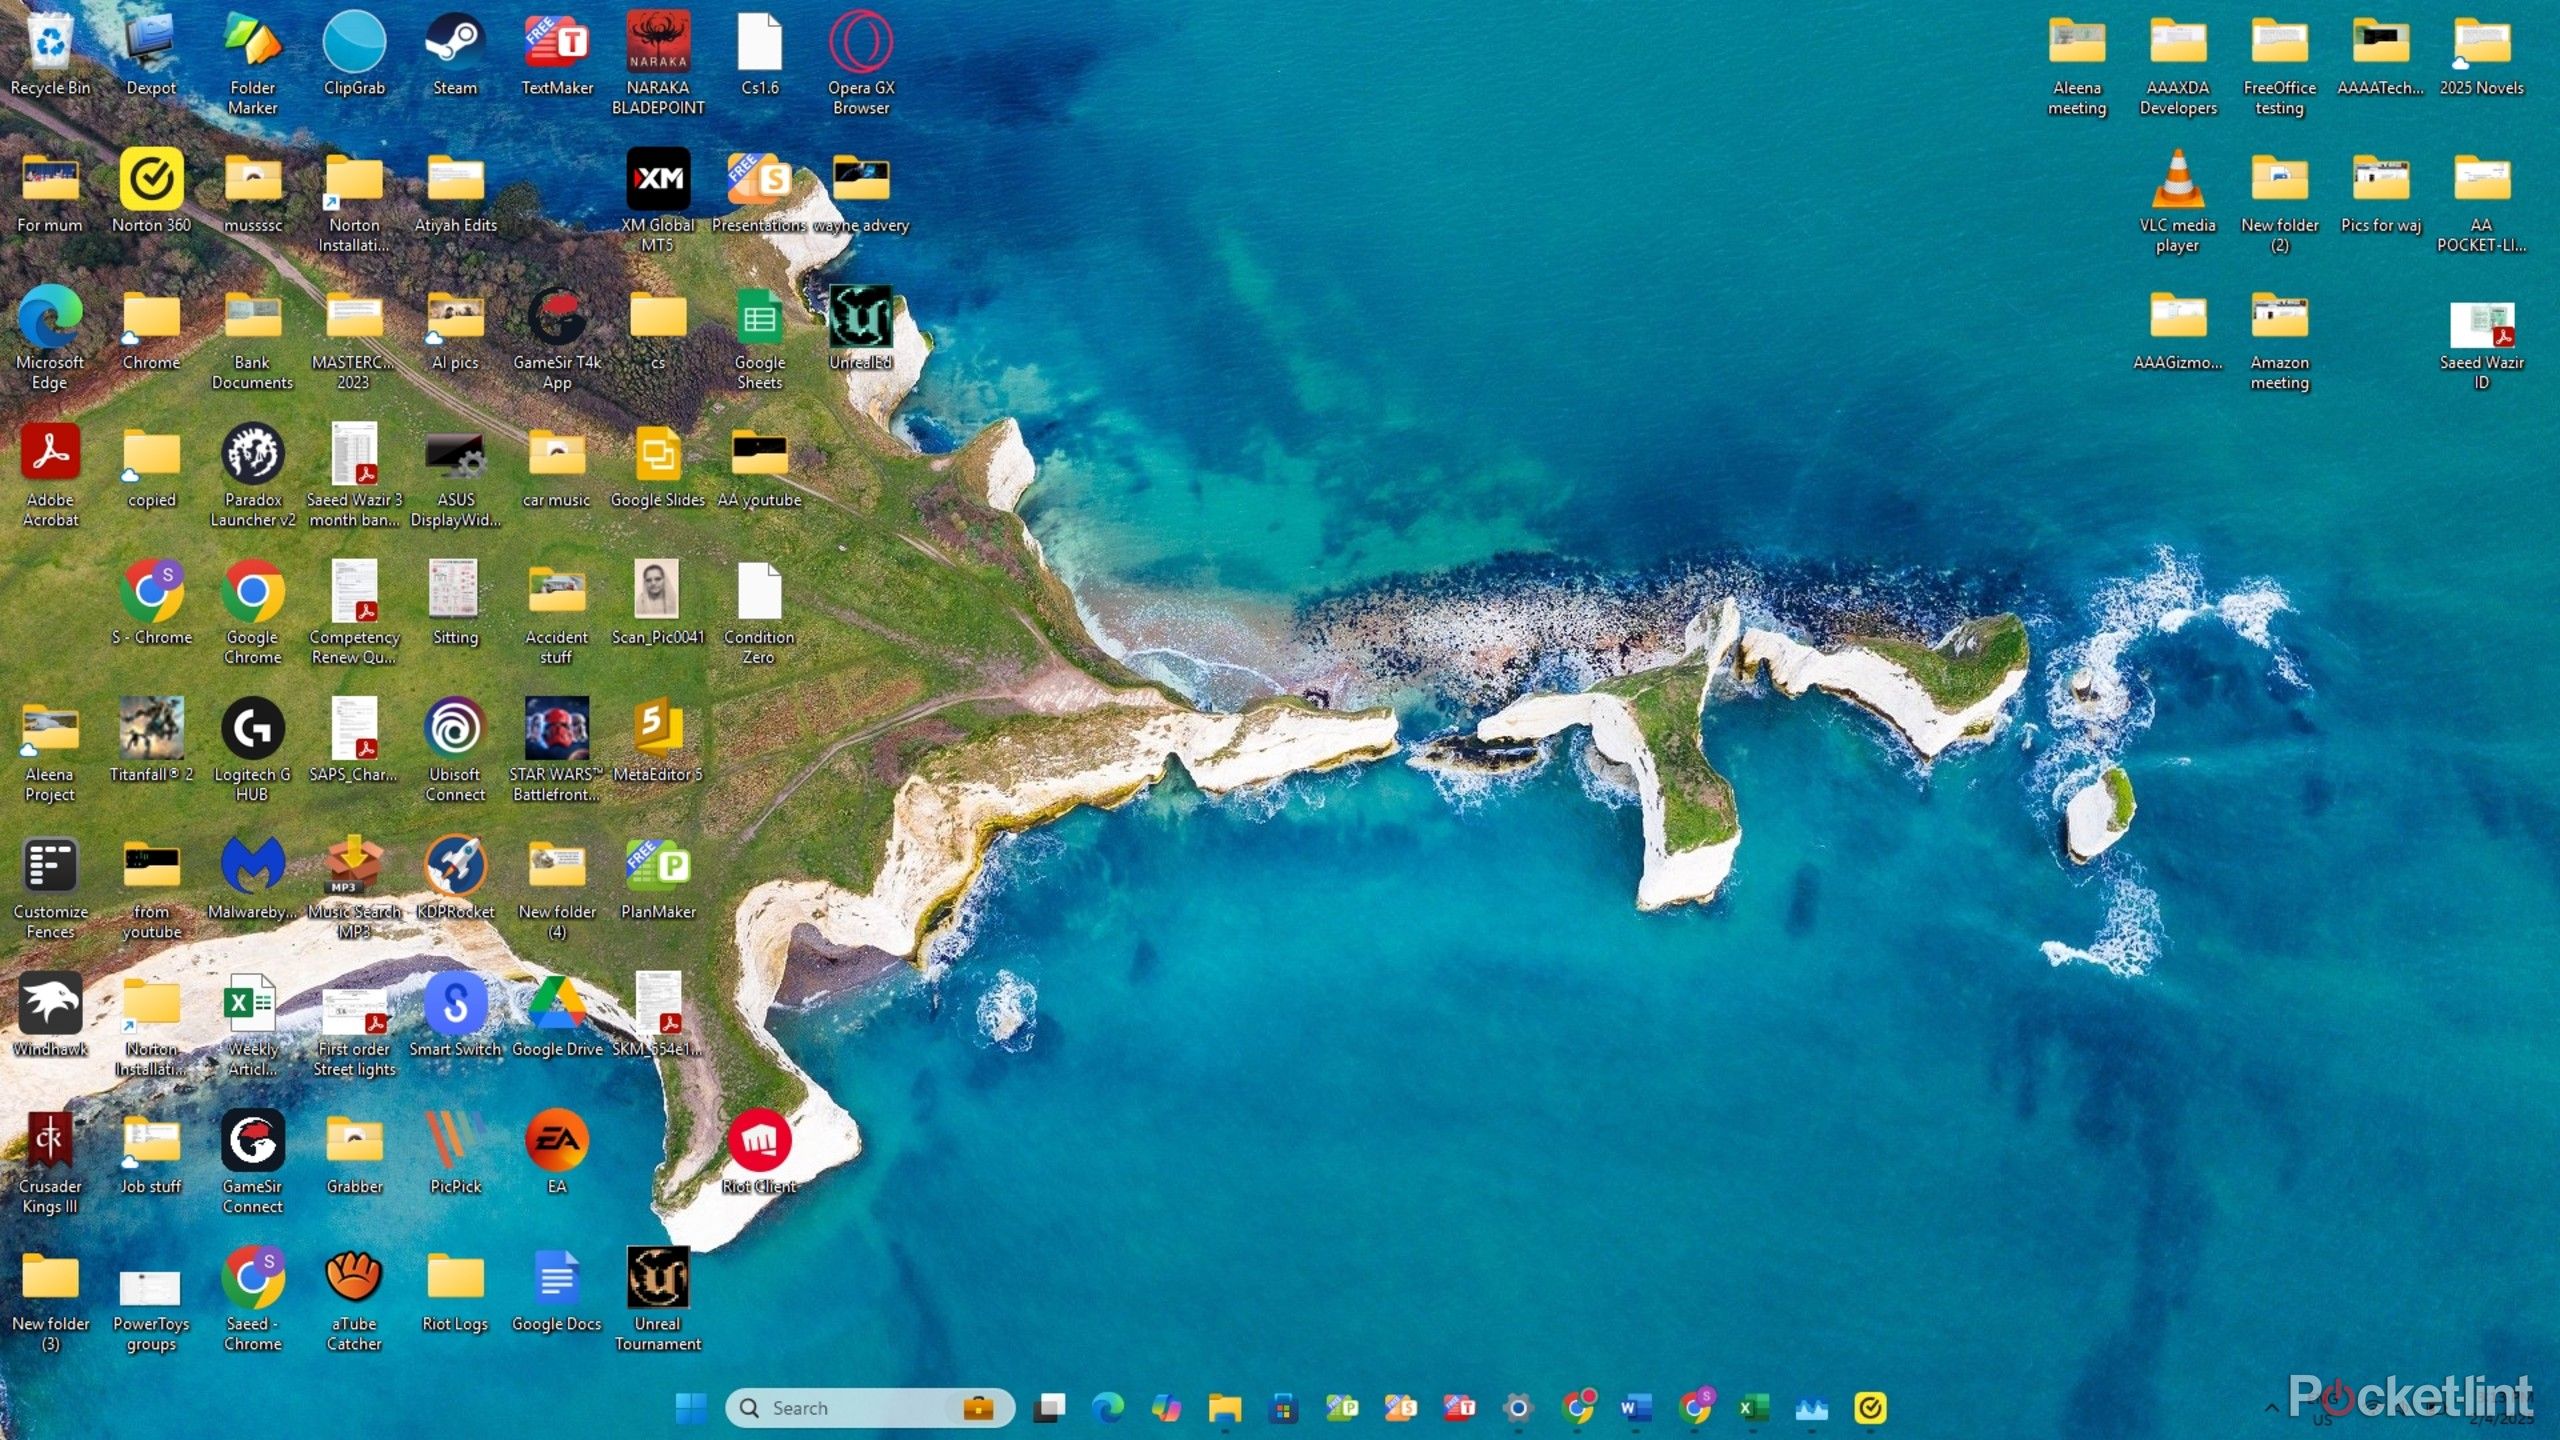Open Google Drive shortcut
2560x1440 pixels.
(556, 1011)
